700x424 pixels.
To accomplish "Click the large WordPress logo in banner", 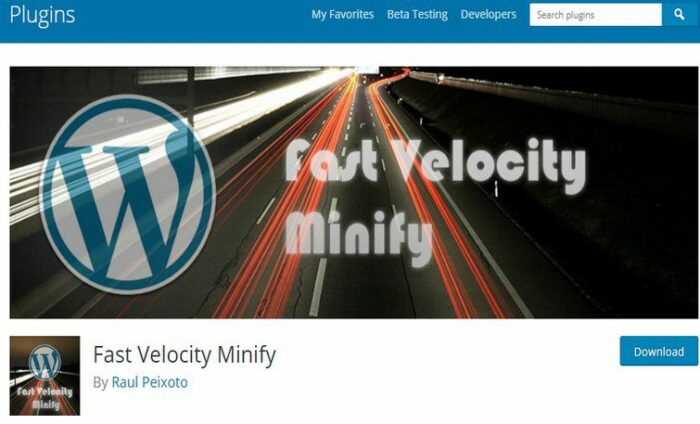I will 128,194.
